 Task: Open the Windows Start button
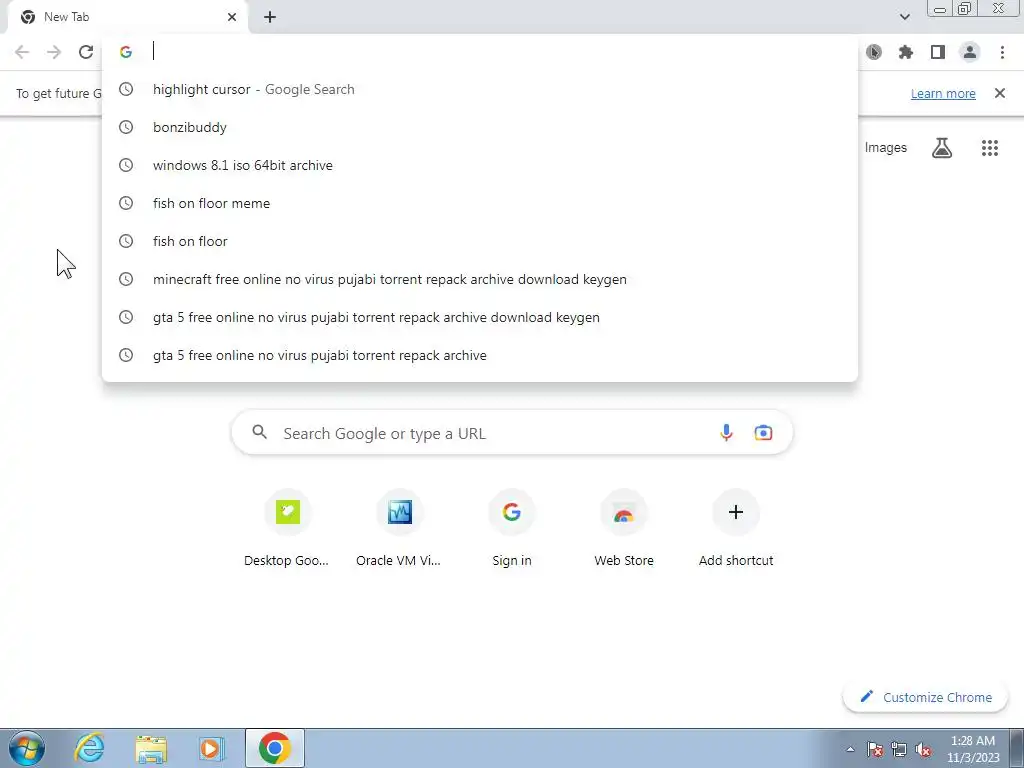tap(27, 748)
